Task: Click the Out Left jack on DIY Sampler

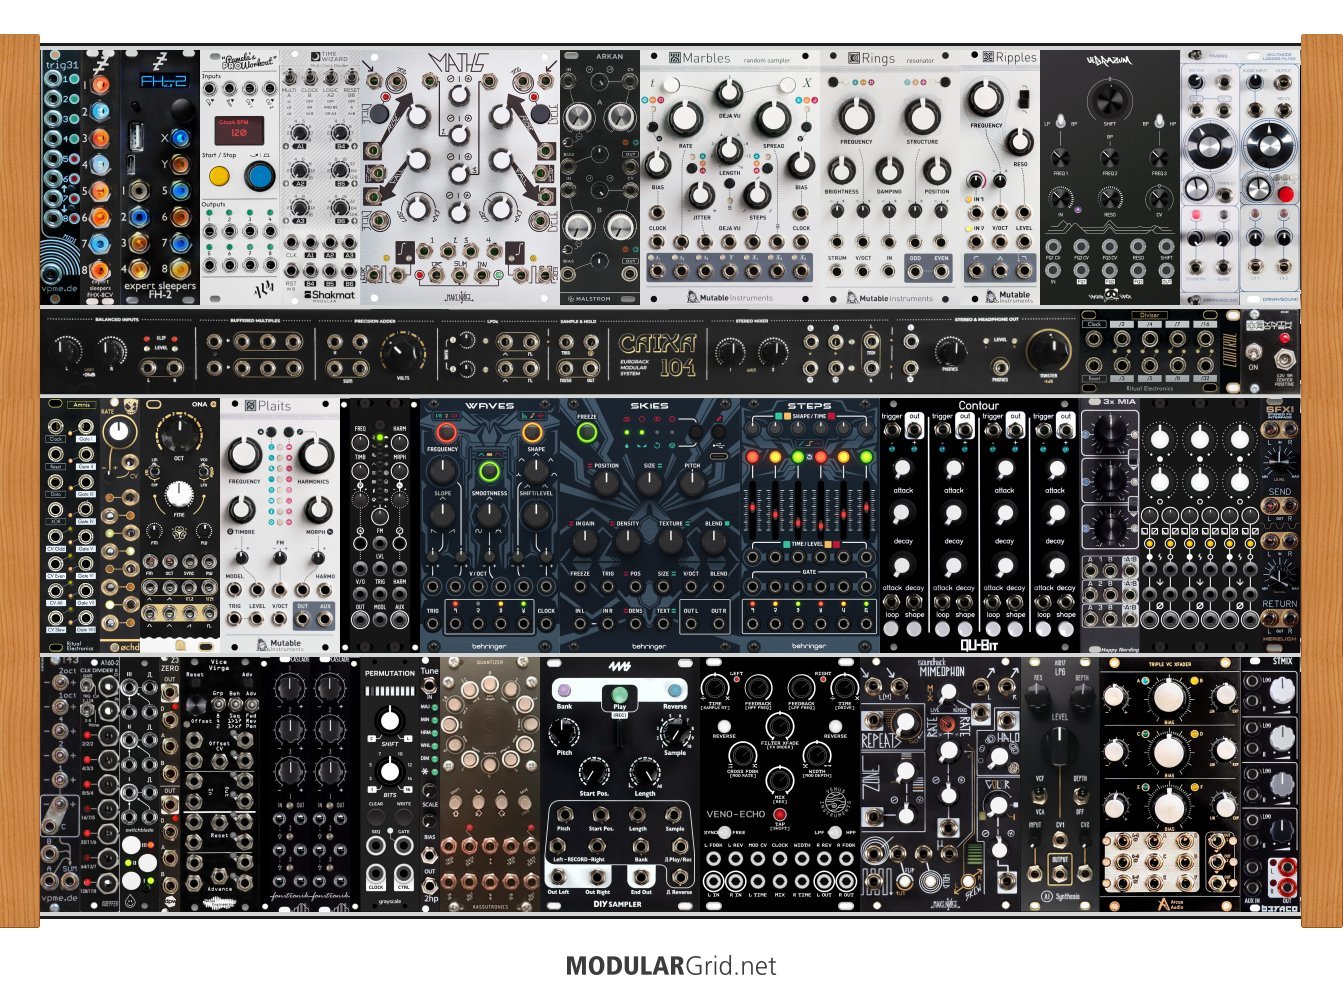Action: [x=560, y=875]
